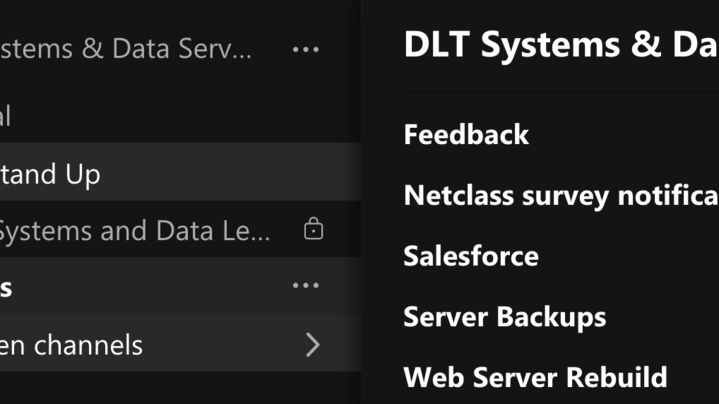This screenshot has height=404, width=719.
Task: Click the 'en channels' label text
Action: click(72, 345)
